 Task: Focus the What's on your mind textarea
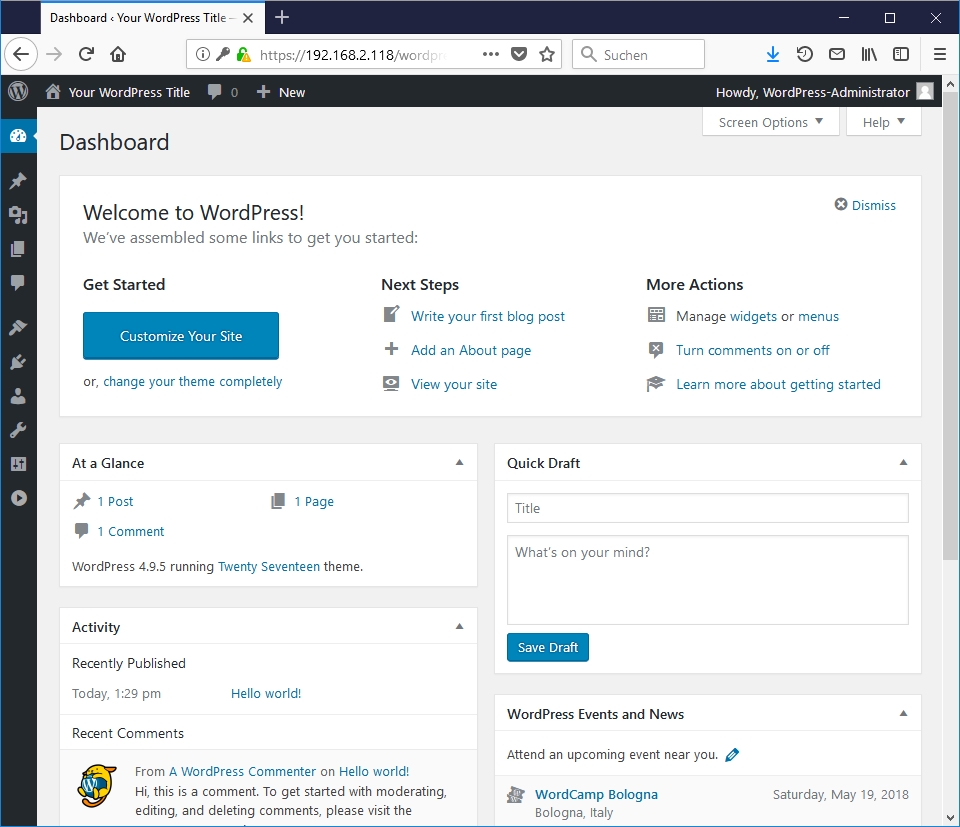[x=707, y=580]
